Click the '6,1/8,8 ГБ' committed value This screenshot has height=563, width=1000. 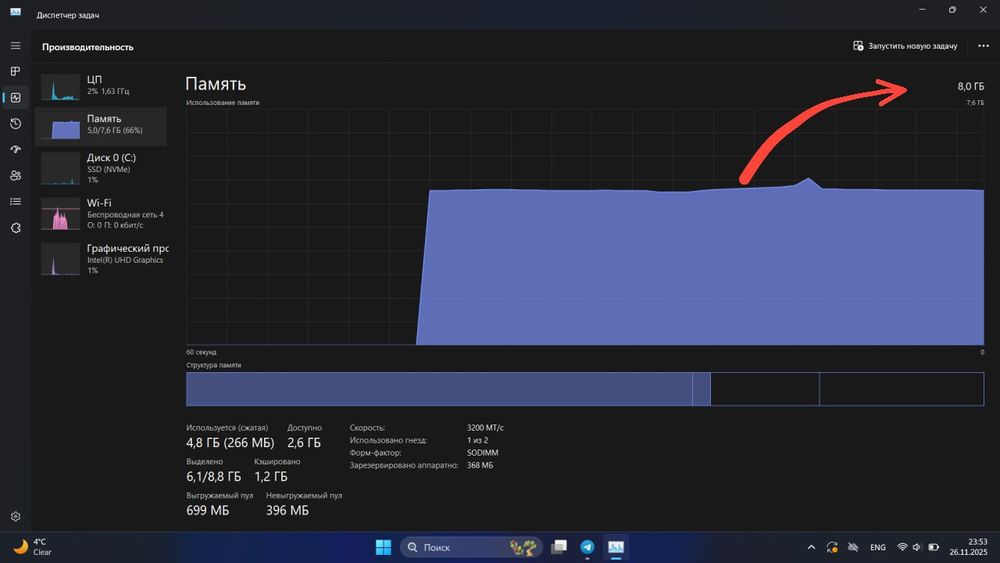[214, 476]
